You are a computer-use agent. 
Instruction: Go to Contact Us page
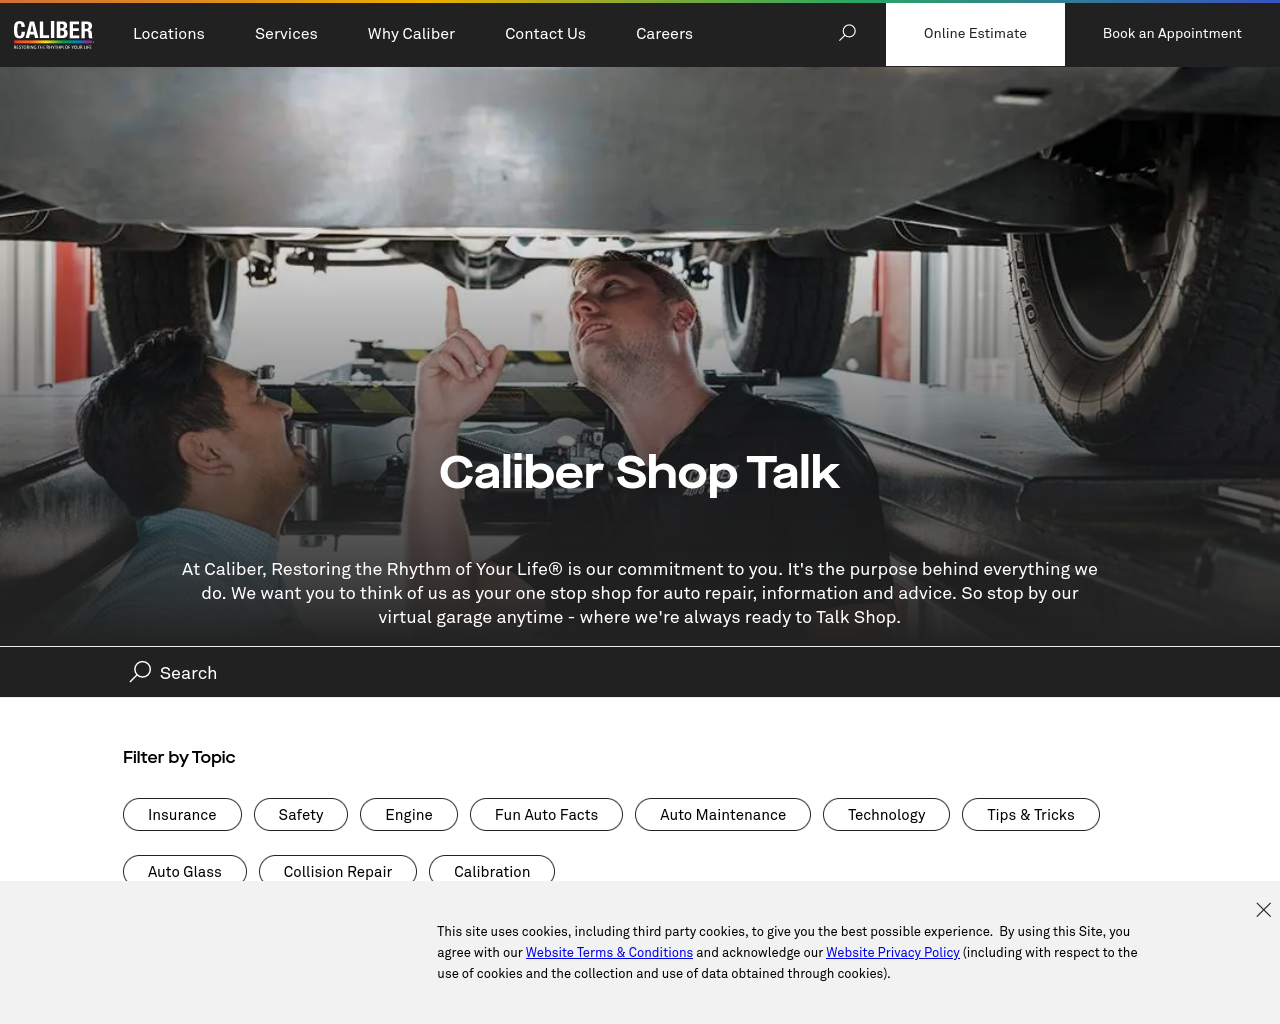(x=545, y=34)
